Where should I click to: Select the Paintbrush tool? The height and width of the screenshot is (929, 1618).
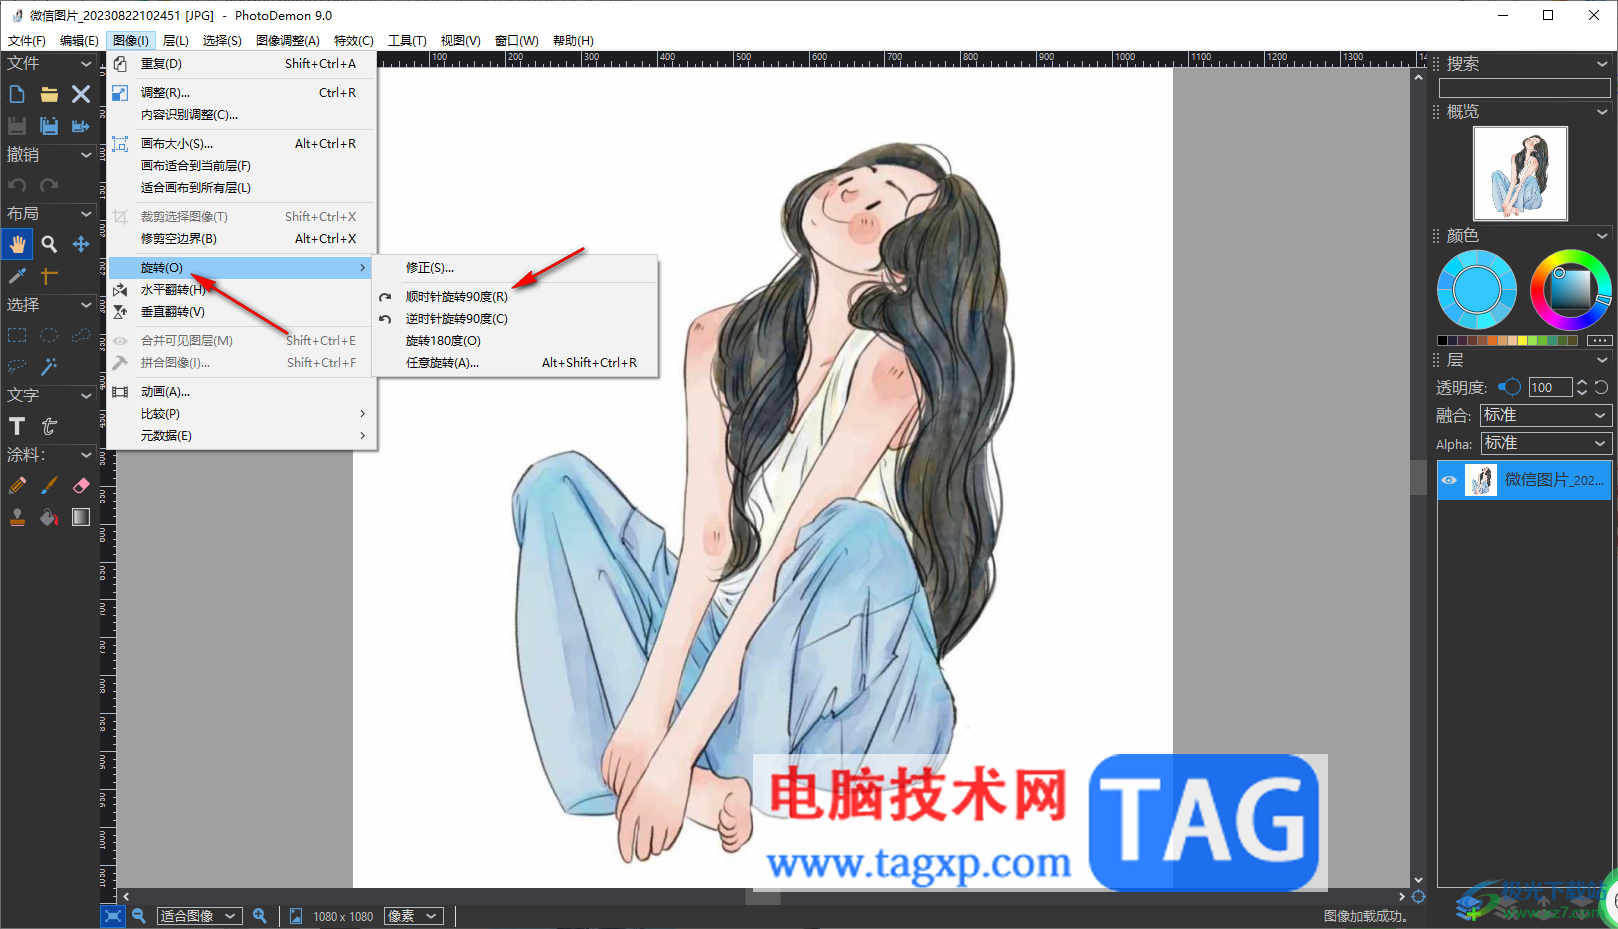49,485
